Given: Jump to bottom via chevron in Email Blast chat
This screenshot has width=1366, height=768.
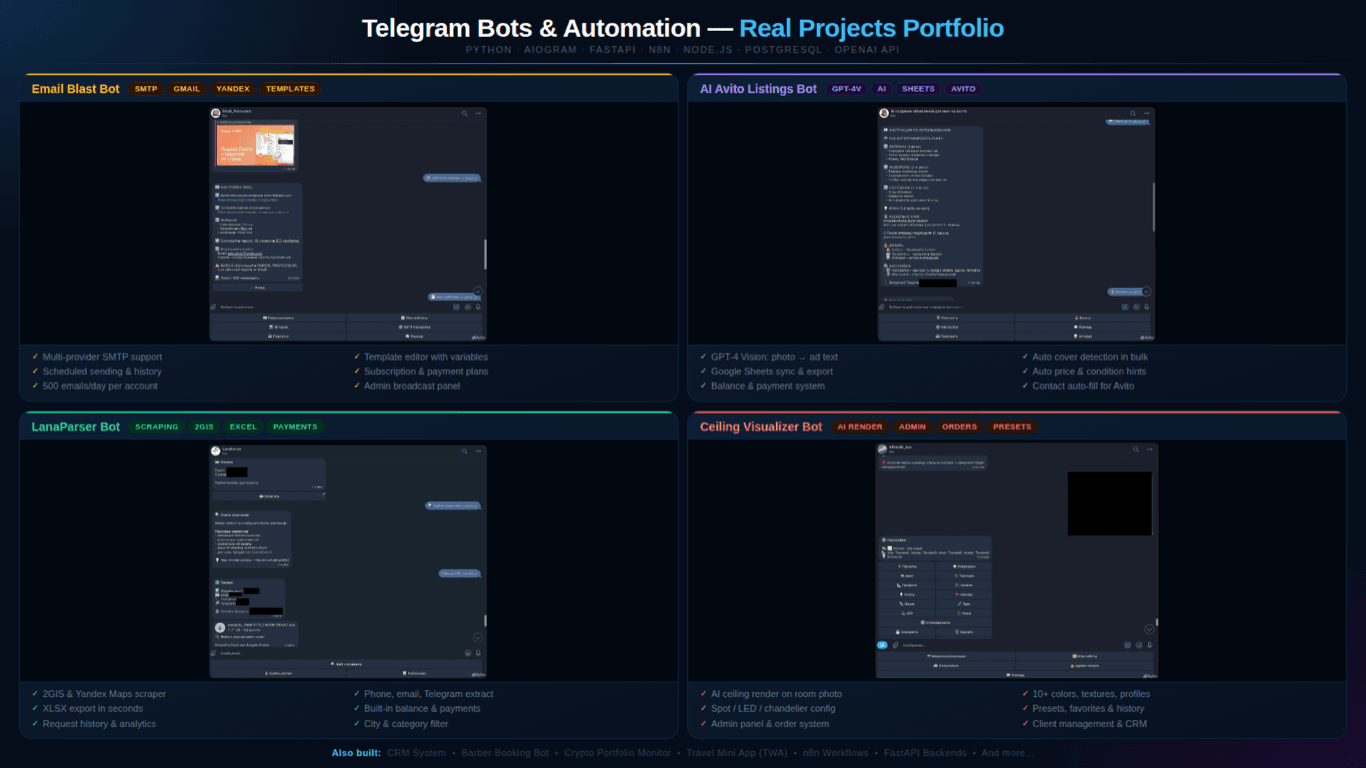Looking at the screenshot, I should [x=478, y=291].
